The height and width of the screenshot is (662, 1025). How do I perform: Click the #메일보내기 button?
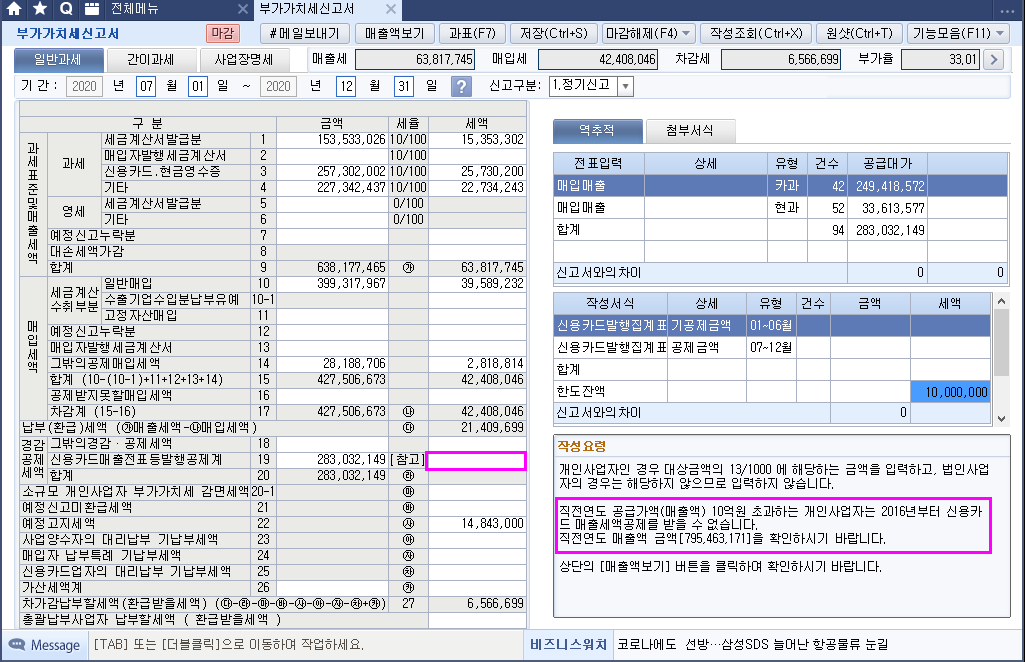click(305, 33)
